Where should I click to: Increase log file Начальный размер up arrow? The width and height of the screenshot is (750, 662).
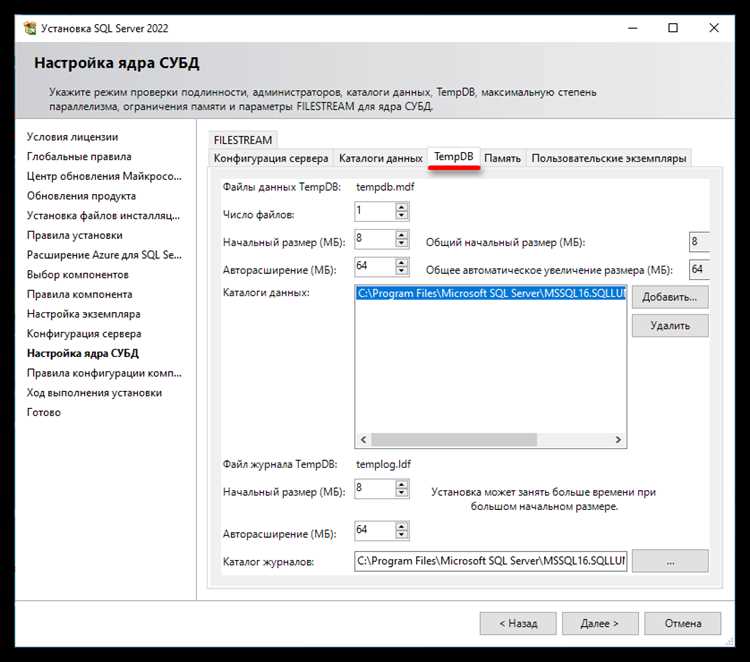[x=402, y=484]
